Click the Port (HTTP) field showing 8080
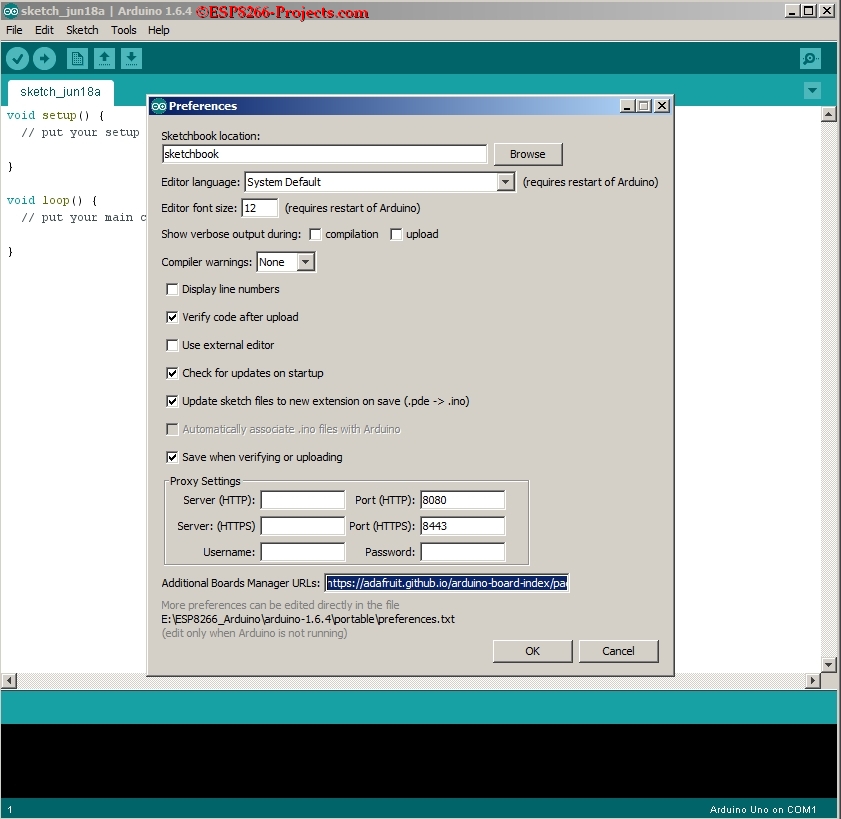 pyautogui.click(x=462, y=500)
